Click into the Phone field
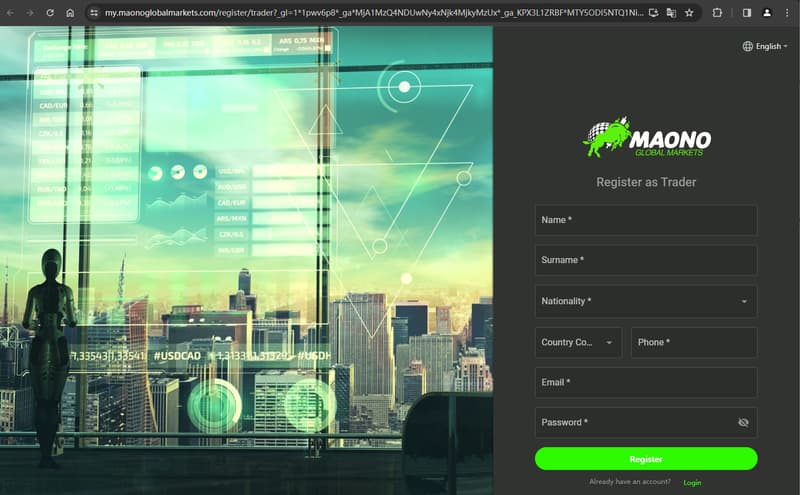 (694, 342)
